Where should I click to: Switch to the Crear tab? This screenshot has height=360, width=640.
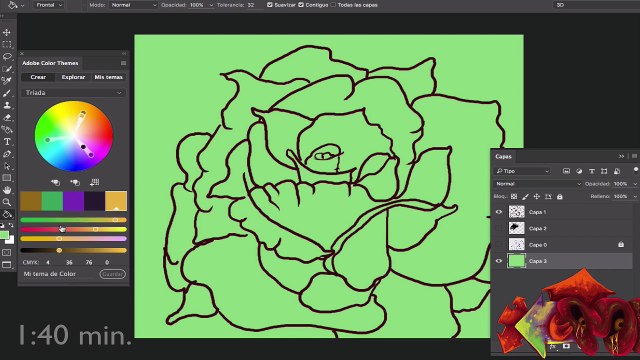tap(38, 77)
